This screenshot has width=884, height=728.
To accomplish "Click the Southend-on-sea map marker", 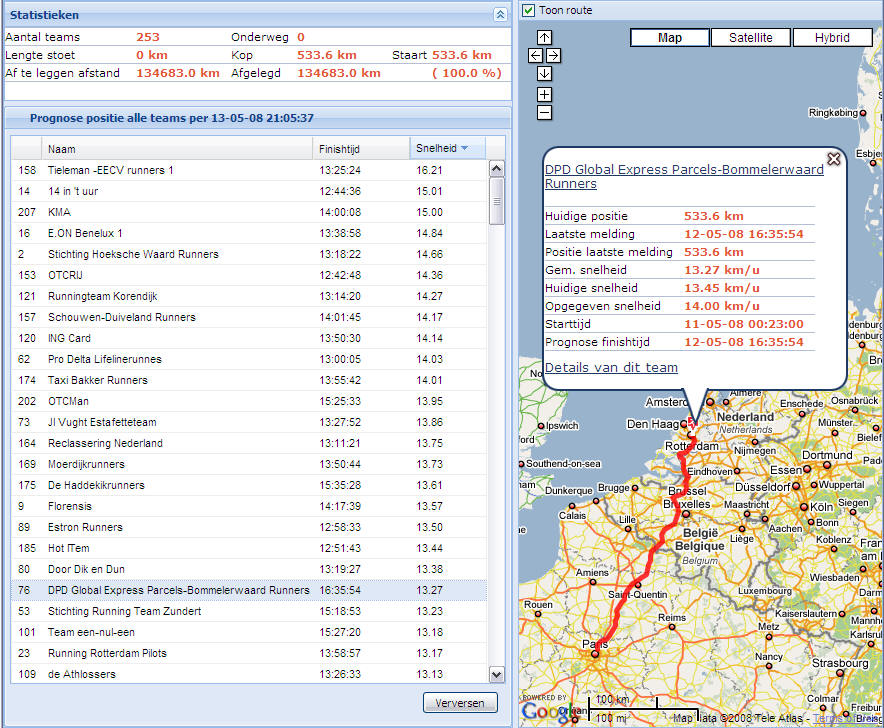I will [521, 464].
